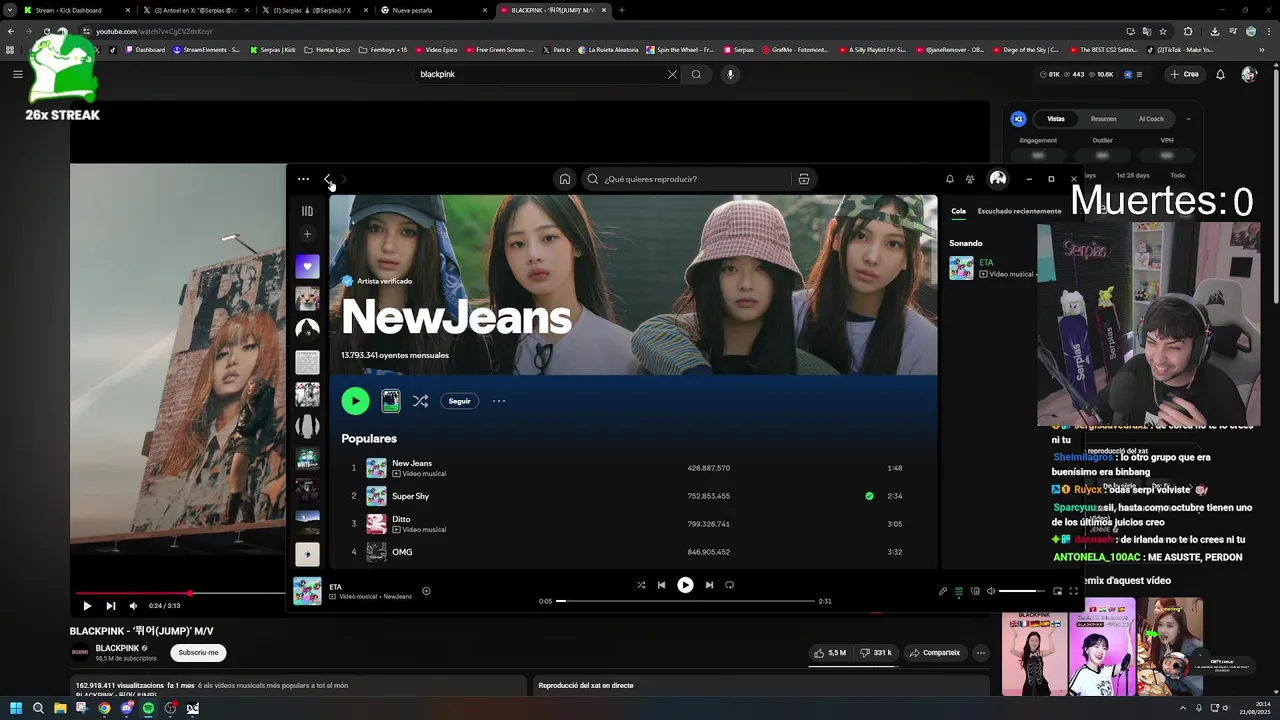Switch to Escuchado recientemente tab
The width and height of the screenshot is (1280, 720).
coord(1019,211)
